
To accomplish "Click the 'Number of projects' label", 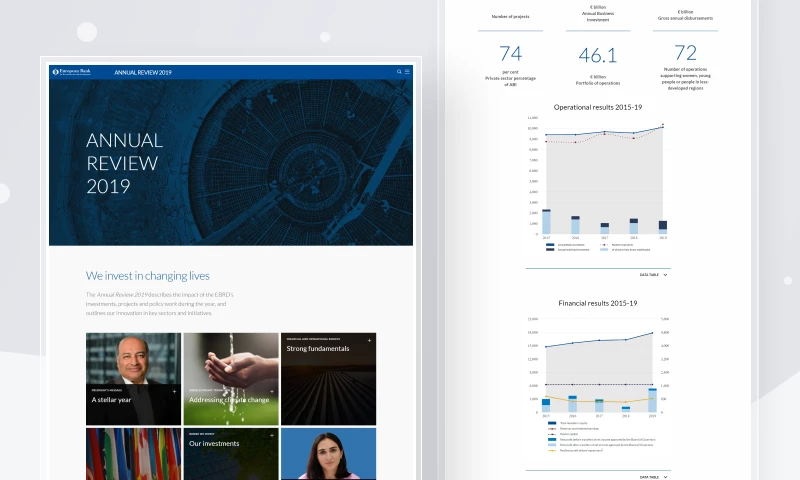I will [510, 17].
